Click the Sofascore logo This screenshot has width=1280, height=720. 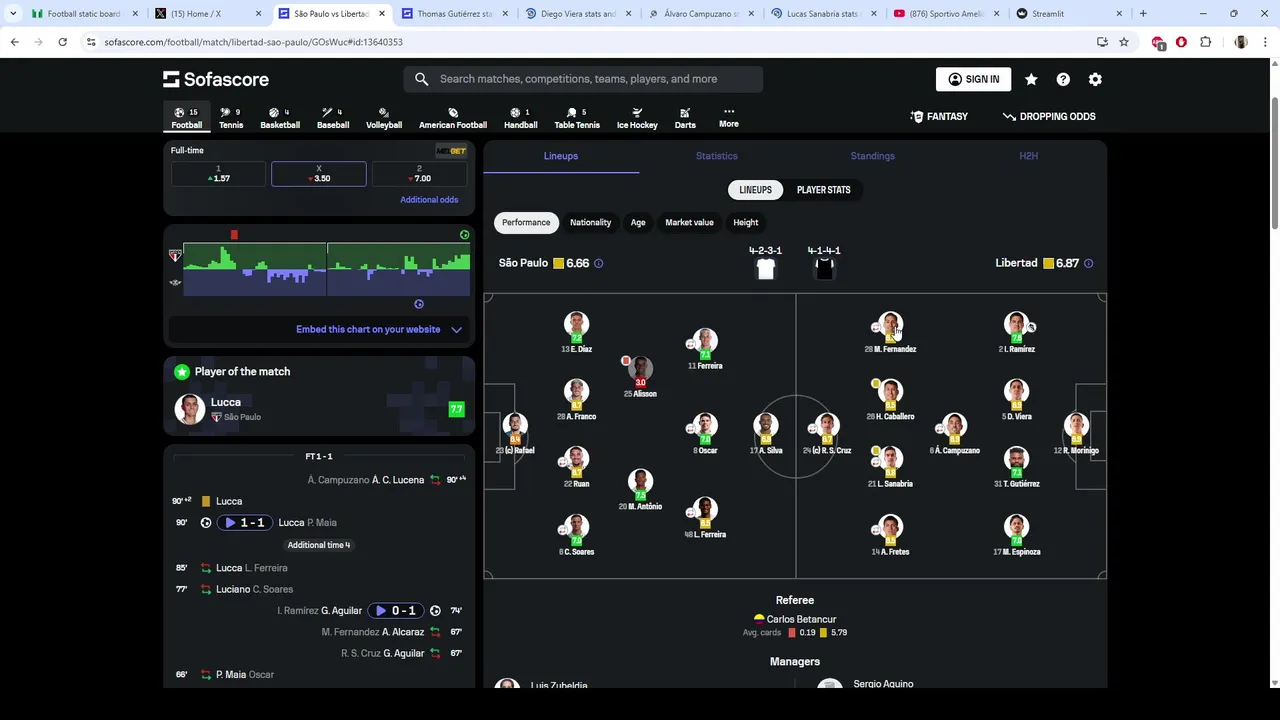216,79
